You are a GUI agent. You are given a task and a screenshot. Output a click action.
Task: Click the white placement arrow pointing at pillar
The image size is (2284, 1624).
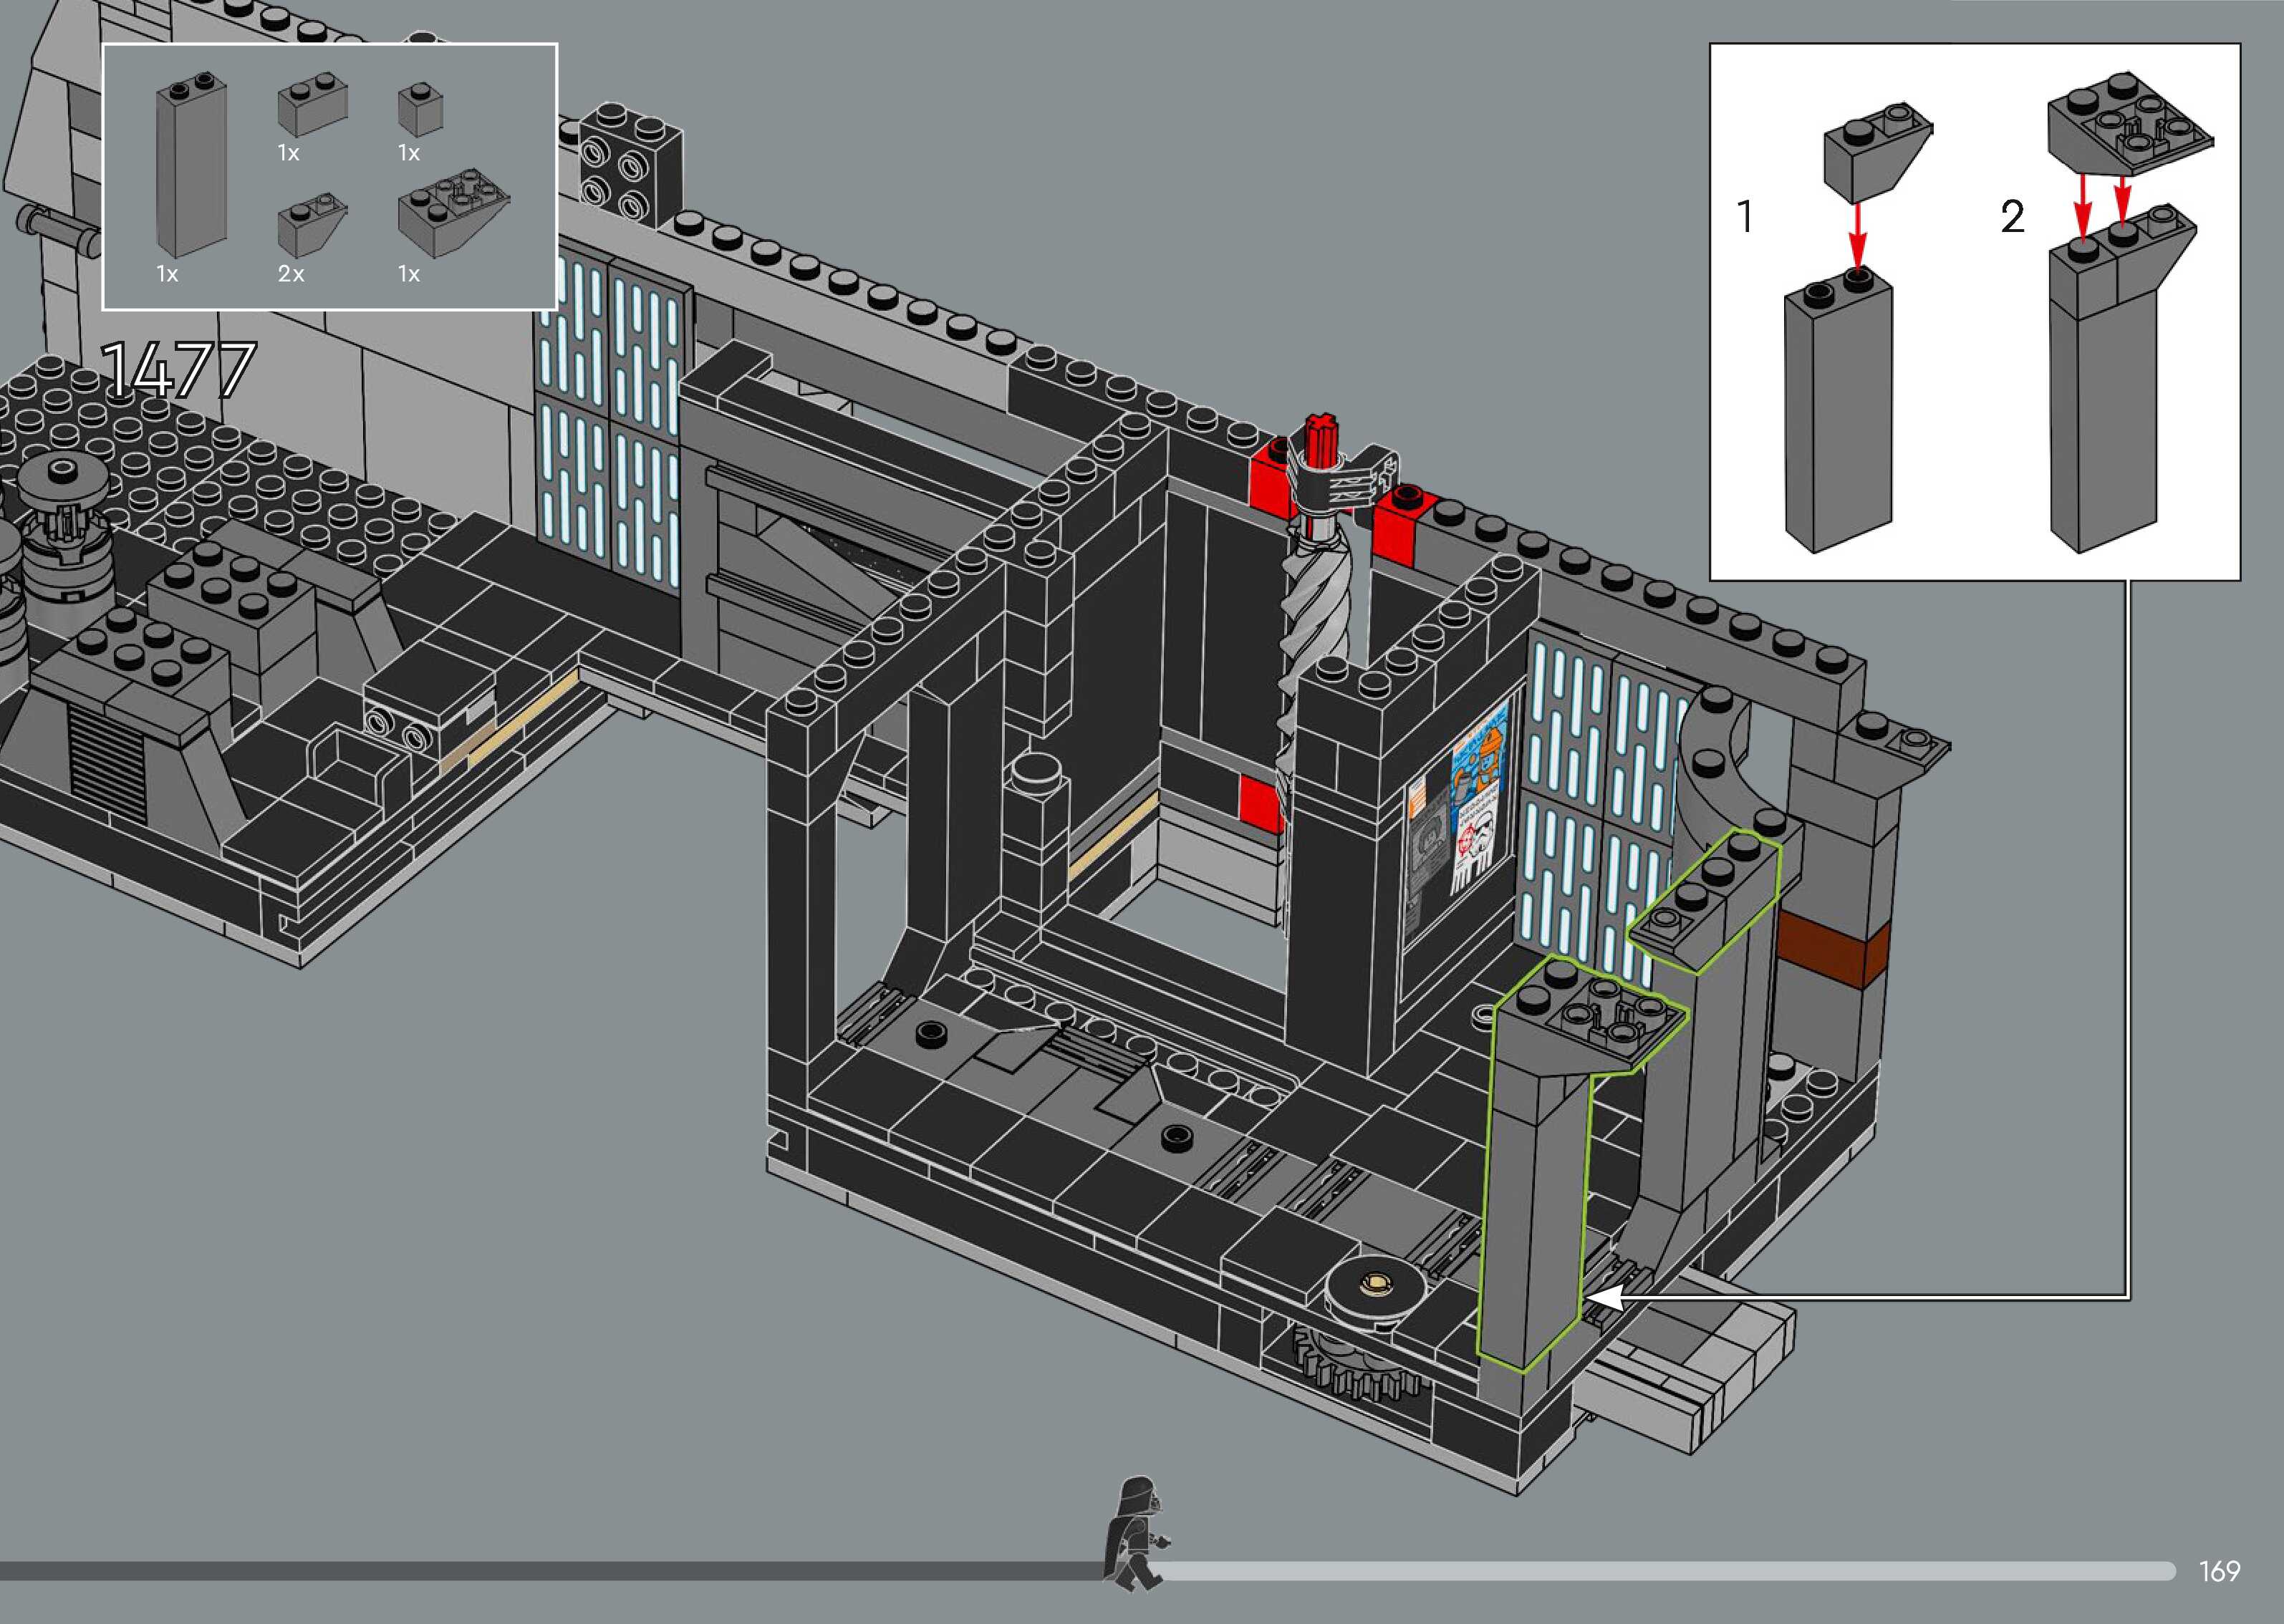(1607, 1298)
